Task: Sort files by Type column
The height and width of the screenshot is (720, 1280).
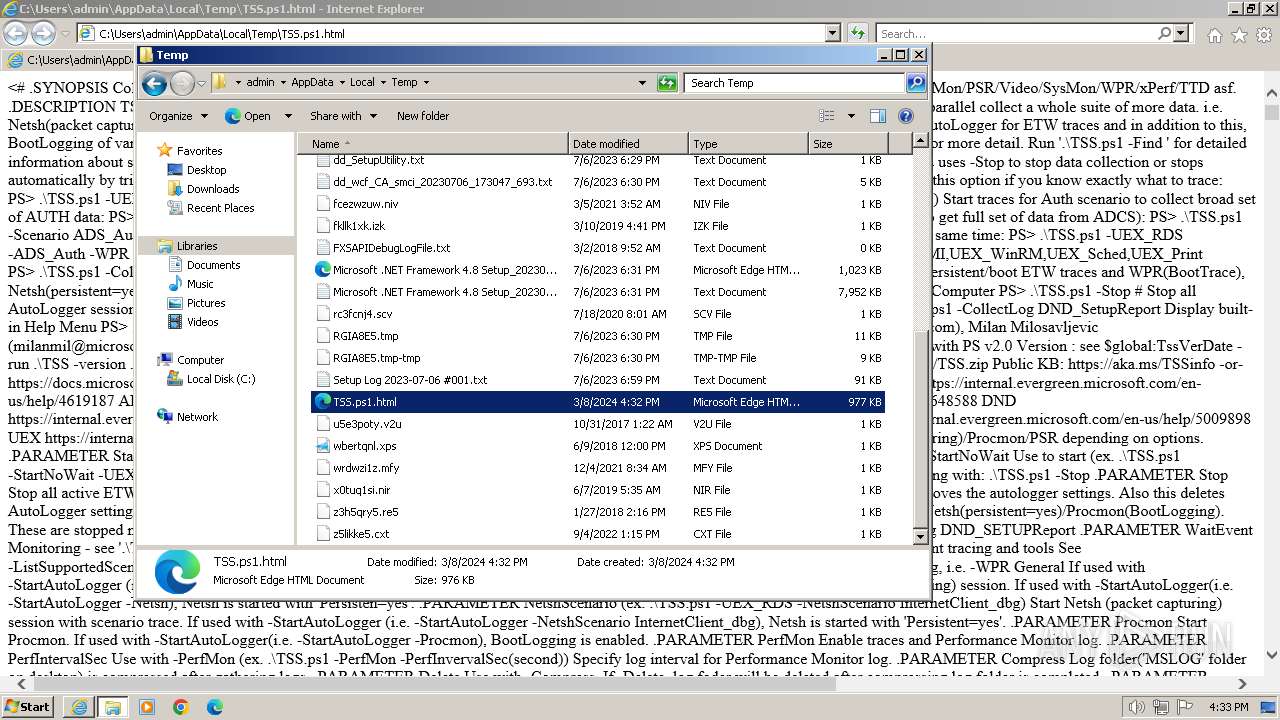Action: click(748, 144)
